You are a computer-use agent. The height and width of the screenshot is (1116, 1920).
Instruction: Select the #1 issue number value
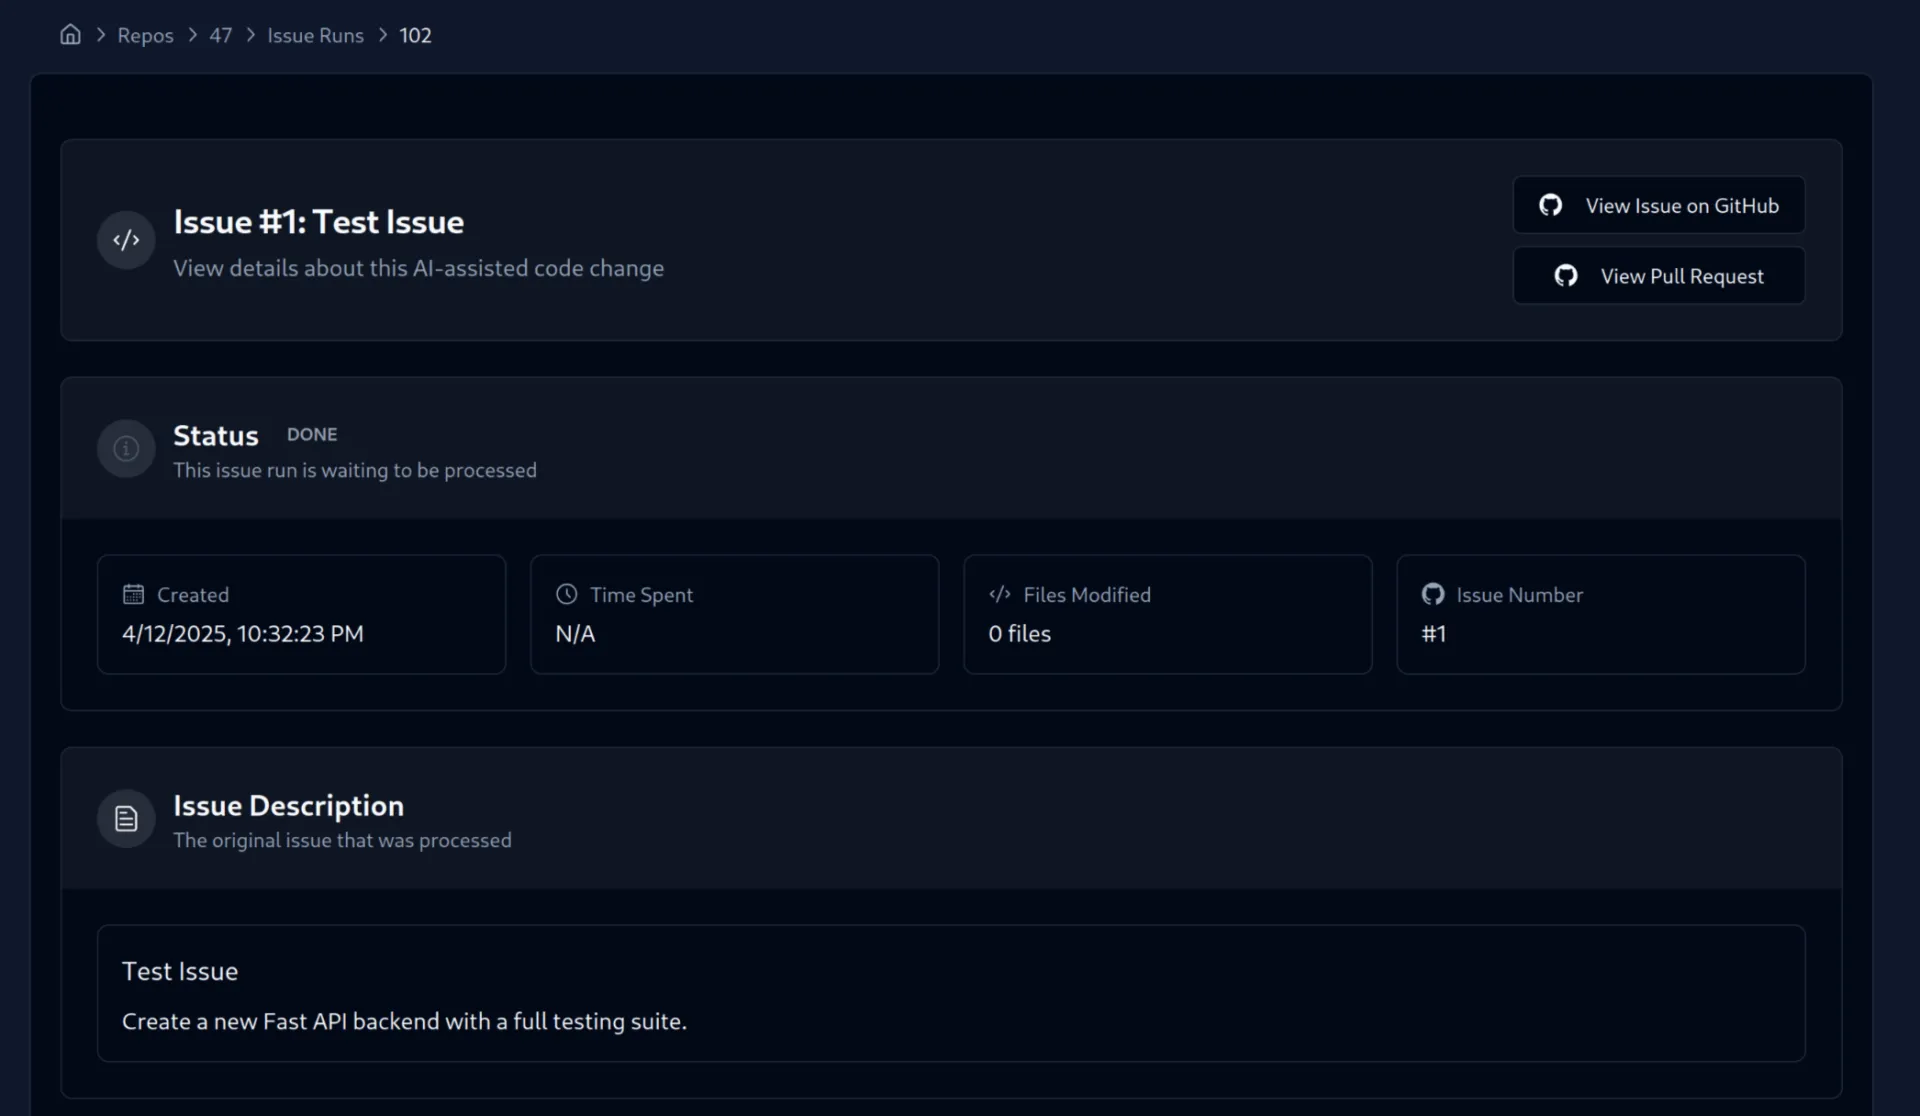point(1433,634)
